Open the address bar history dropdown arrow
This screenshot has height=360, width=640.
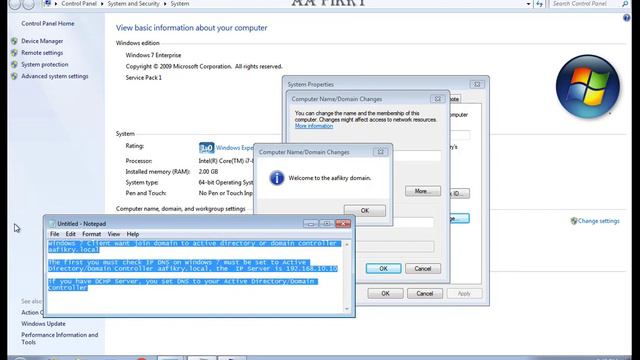[528, 4]
